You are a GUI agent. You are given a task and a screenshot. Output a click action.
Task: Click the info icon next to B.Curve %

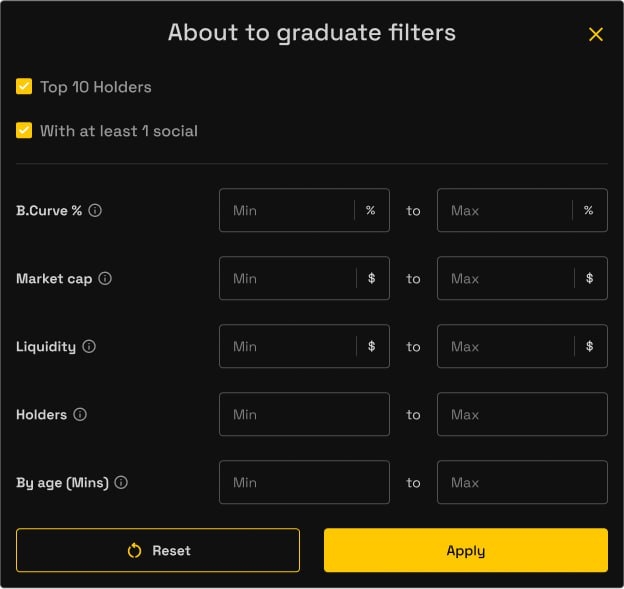95,211
